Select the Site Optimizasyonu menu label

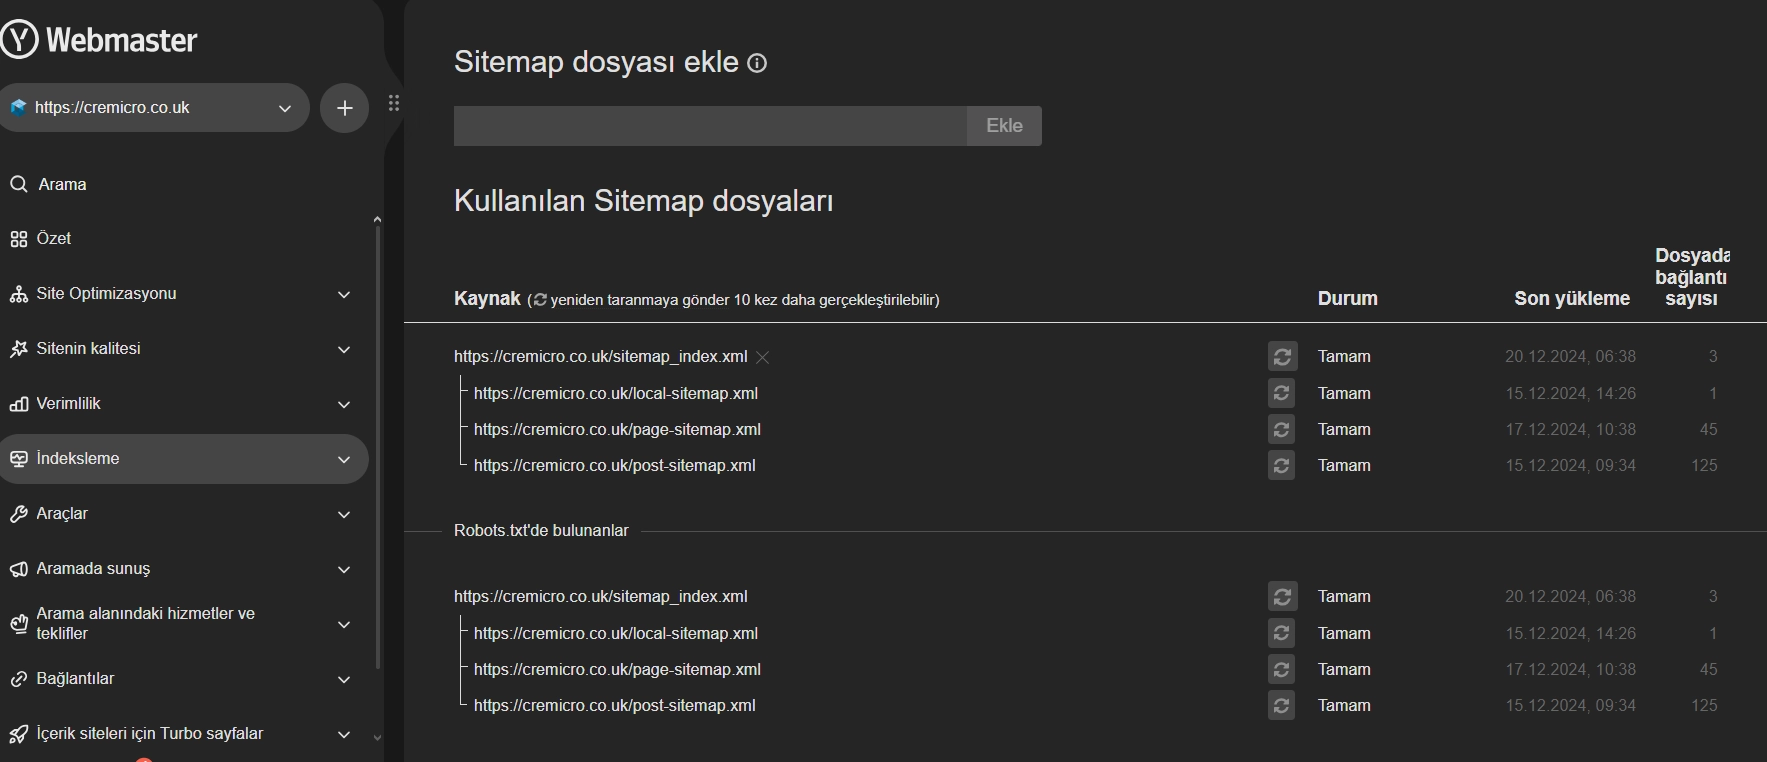click(x=106, y=293)
